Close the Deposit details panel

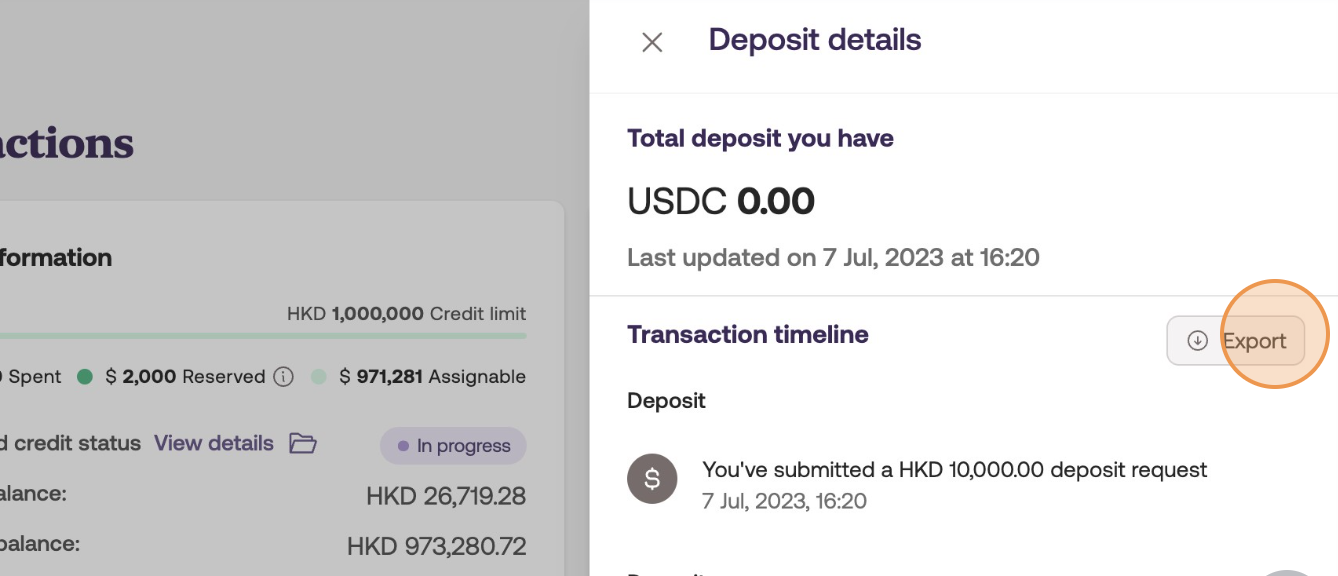click(x=652, y=42)
